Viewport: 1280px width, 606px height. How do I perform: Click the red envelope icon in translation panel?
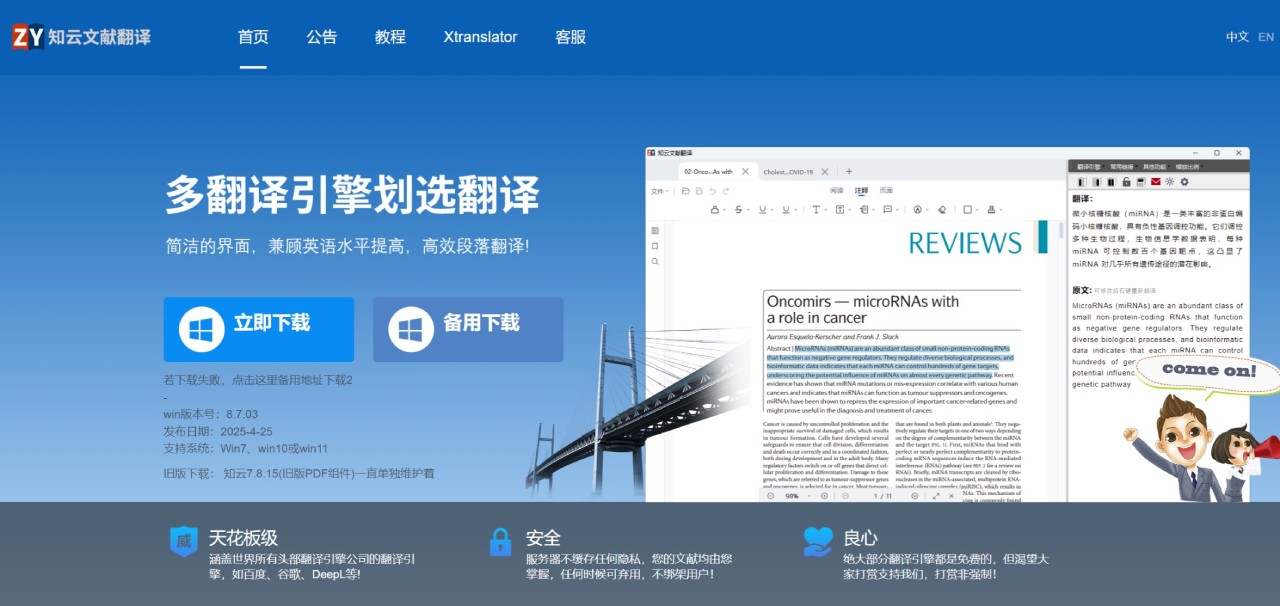click(x=1155, y=181)
